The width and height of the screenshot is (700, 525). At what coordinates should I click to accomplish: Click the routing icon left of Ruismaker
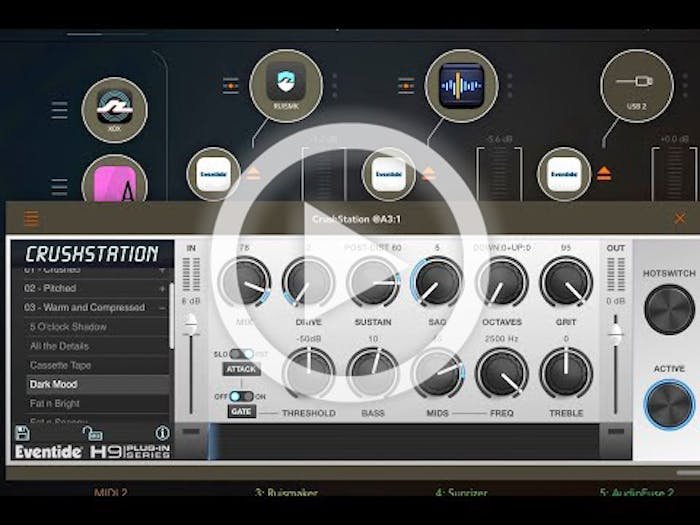[231, 86]
